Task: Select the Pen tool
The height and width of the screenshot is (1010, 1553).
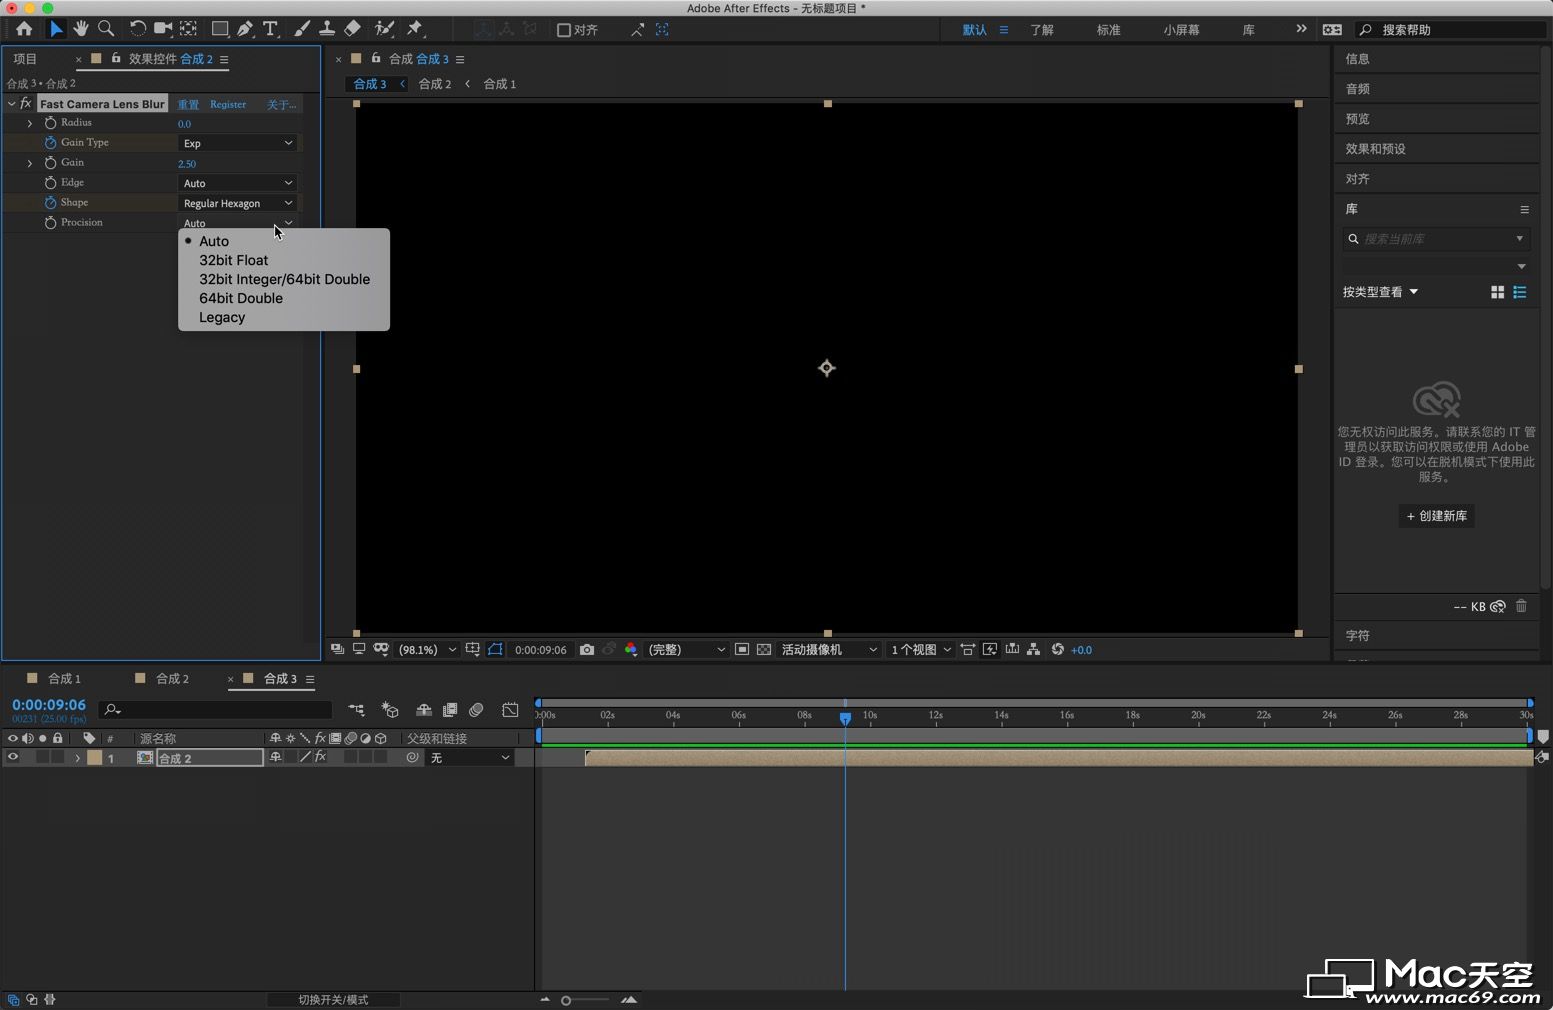Action: [245, 29]
